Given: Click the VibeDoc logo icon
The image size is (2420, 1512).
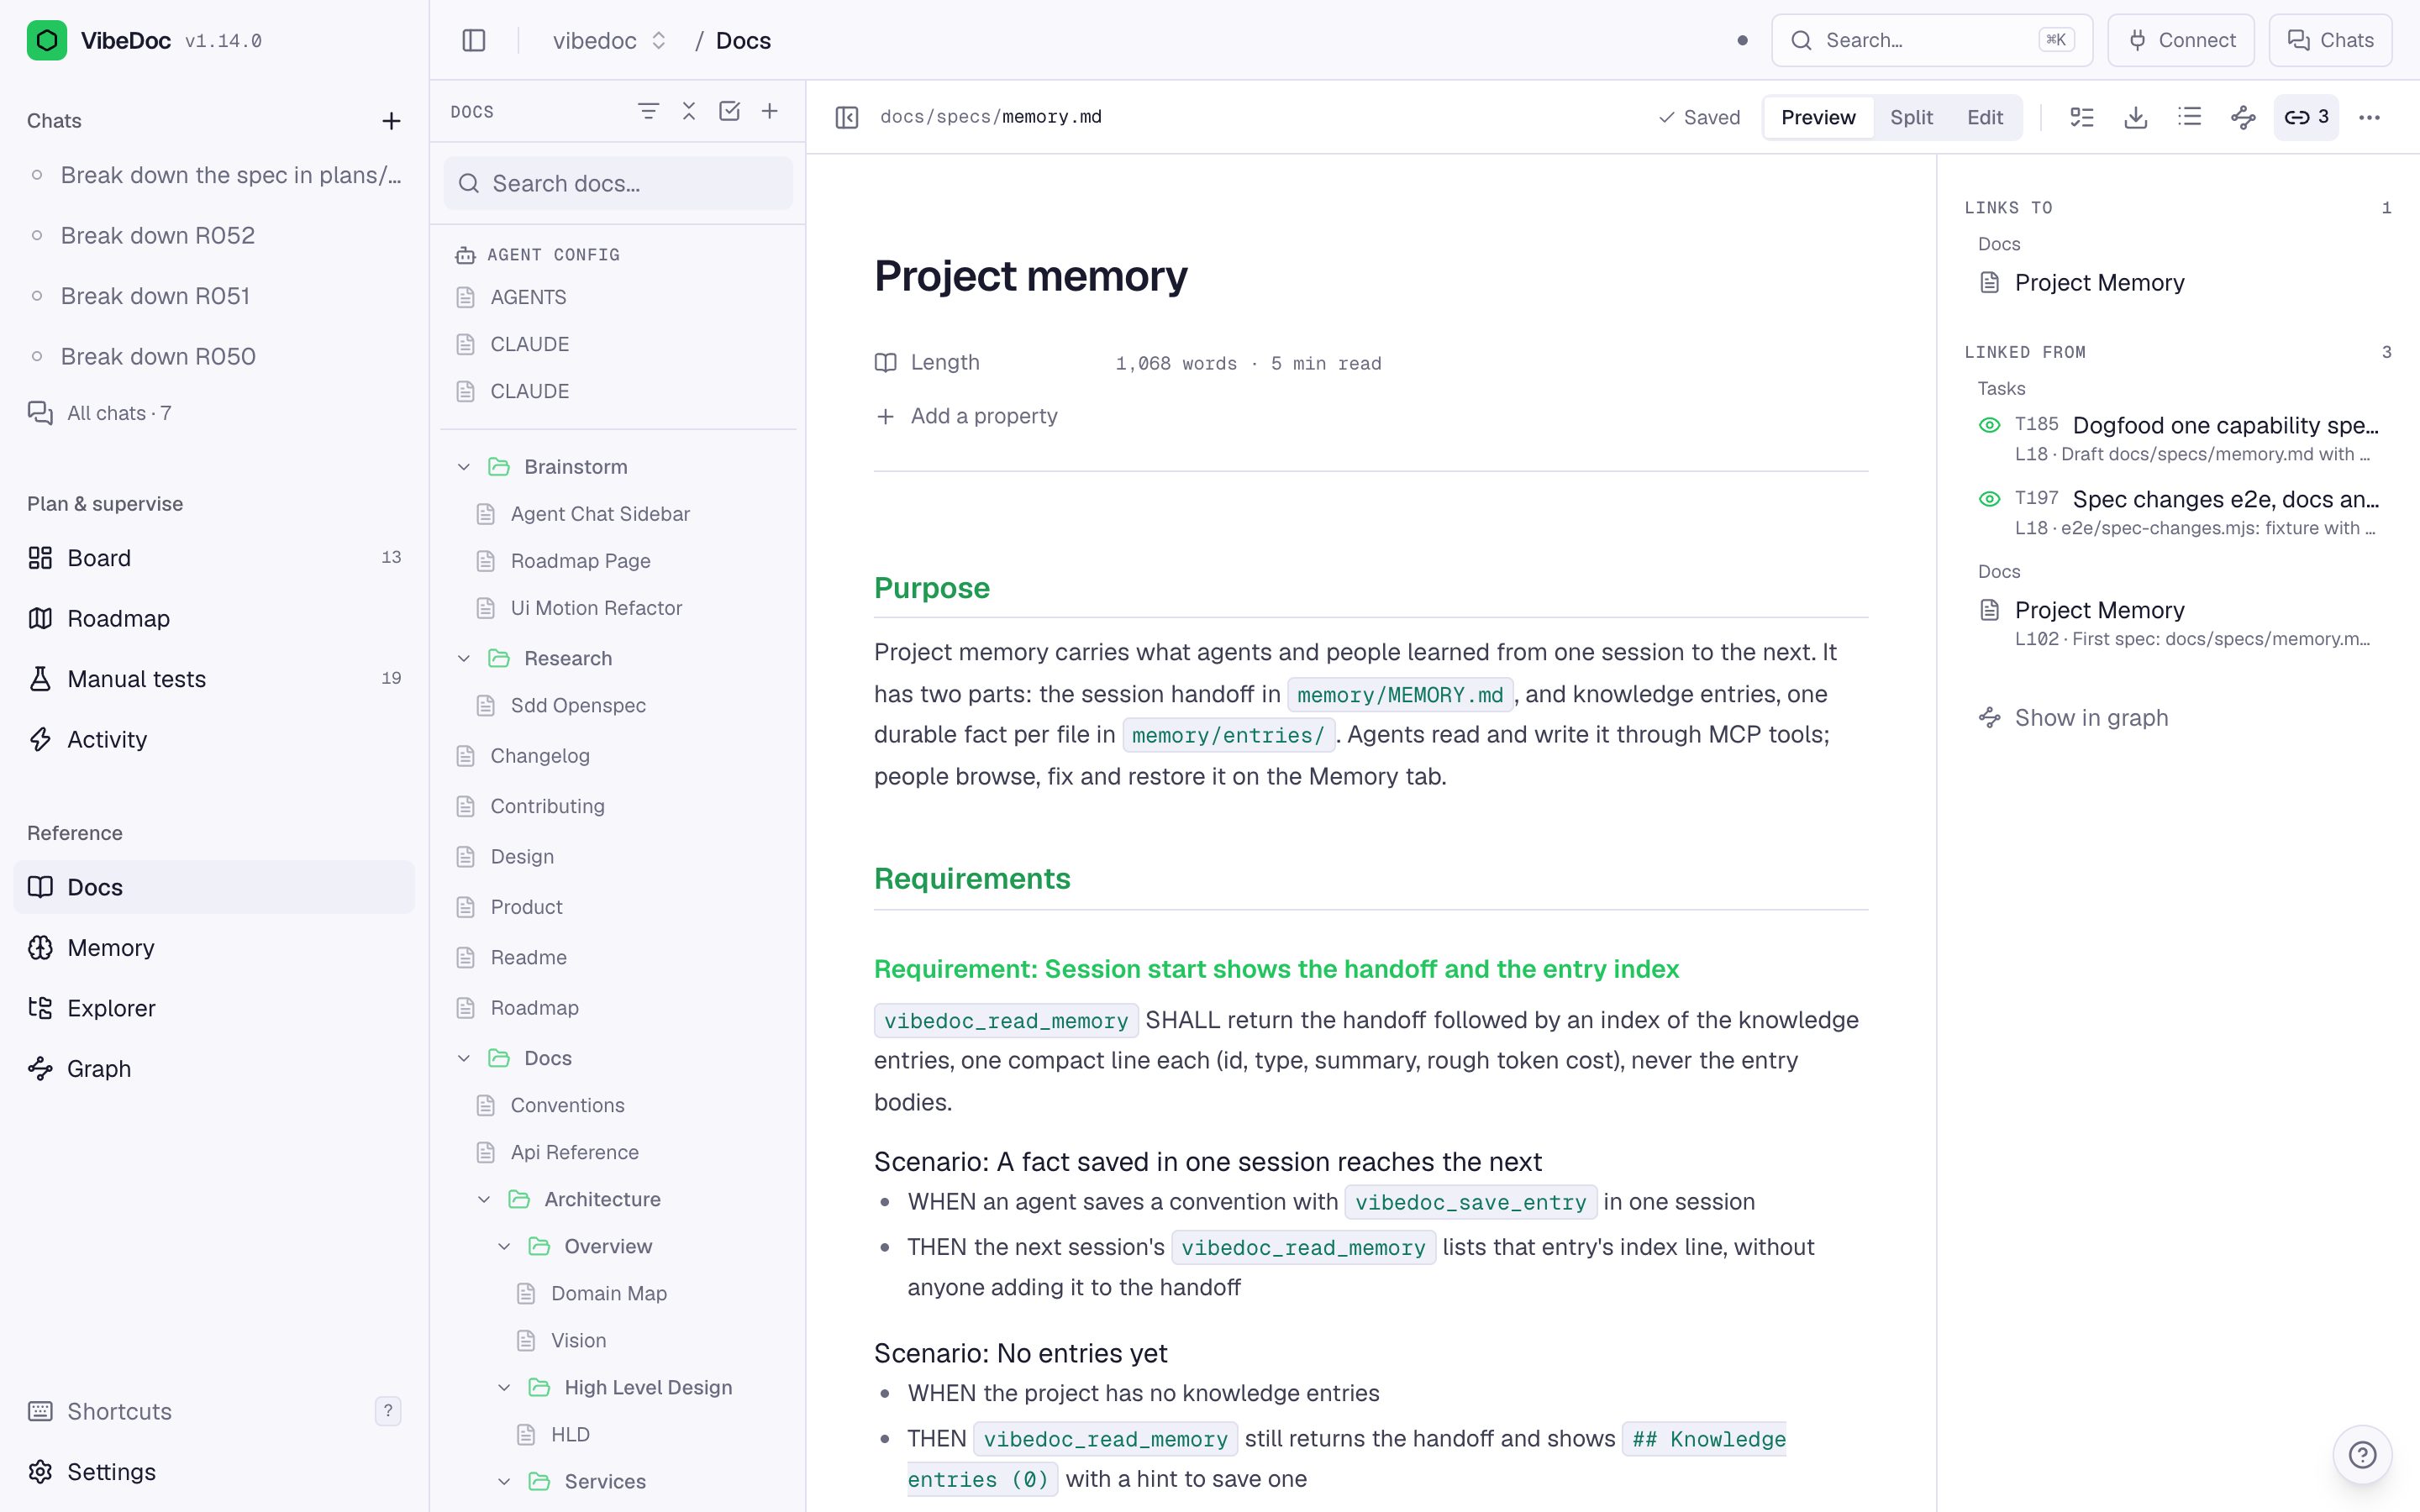Looking at the screenshot, I should tap(47, 40).
